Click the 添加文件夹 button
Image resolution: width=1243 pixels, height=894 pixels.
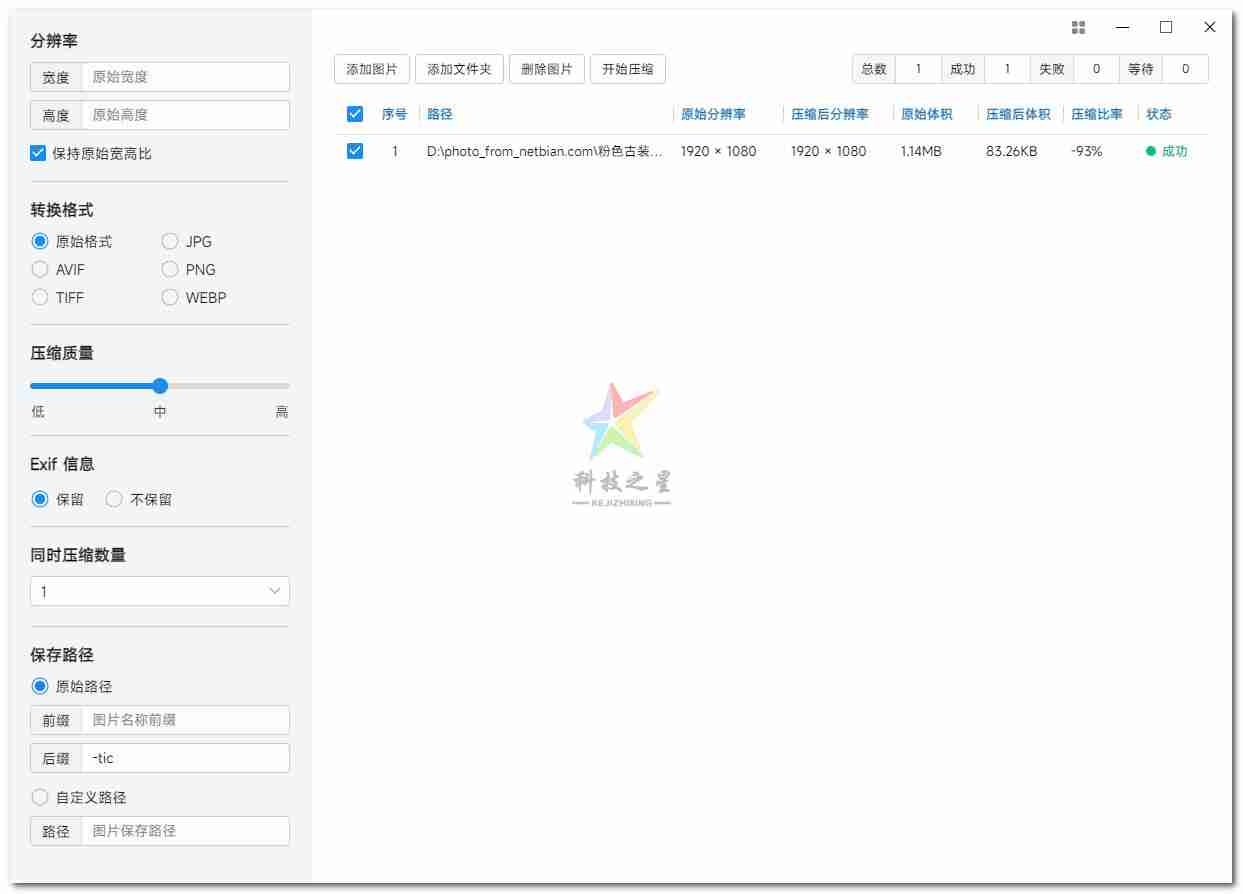pos(459,69)
